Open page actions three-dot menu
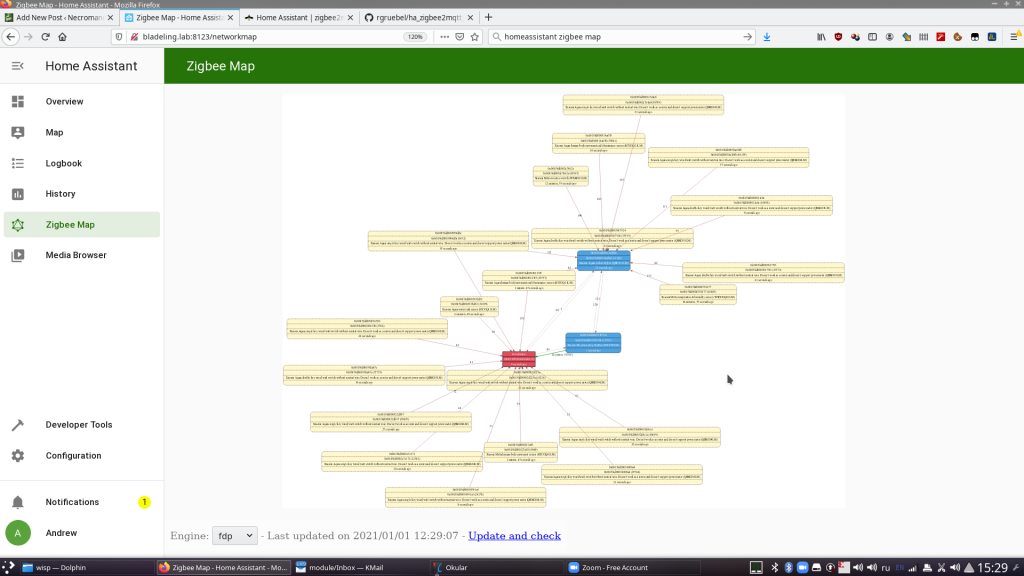The image size is (1024, 576). coord(445,37)
